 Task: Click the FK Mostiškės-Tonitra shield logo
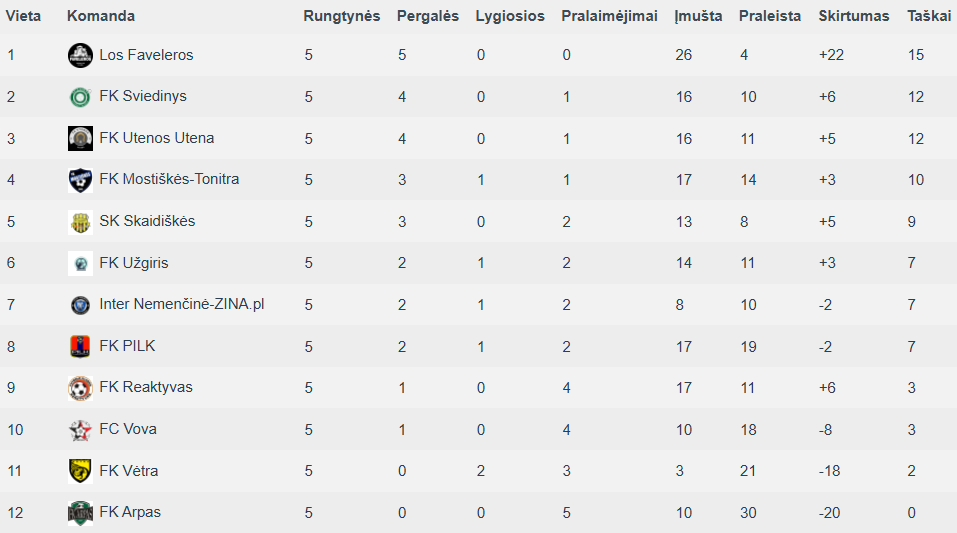click(x=80, y=180)
